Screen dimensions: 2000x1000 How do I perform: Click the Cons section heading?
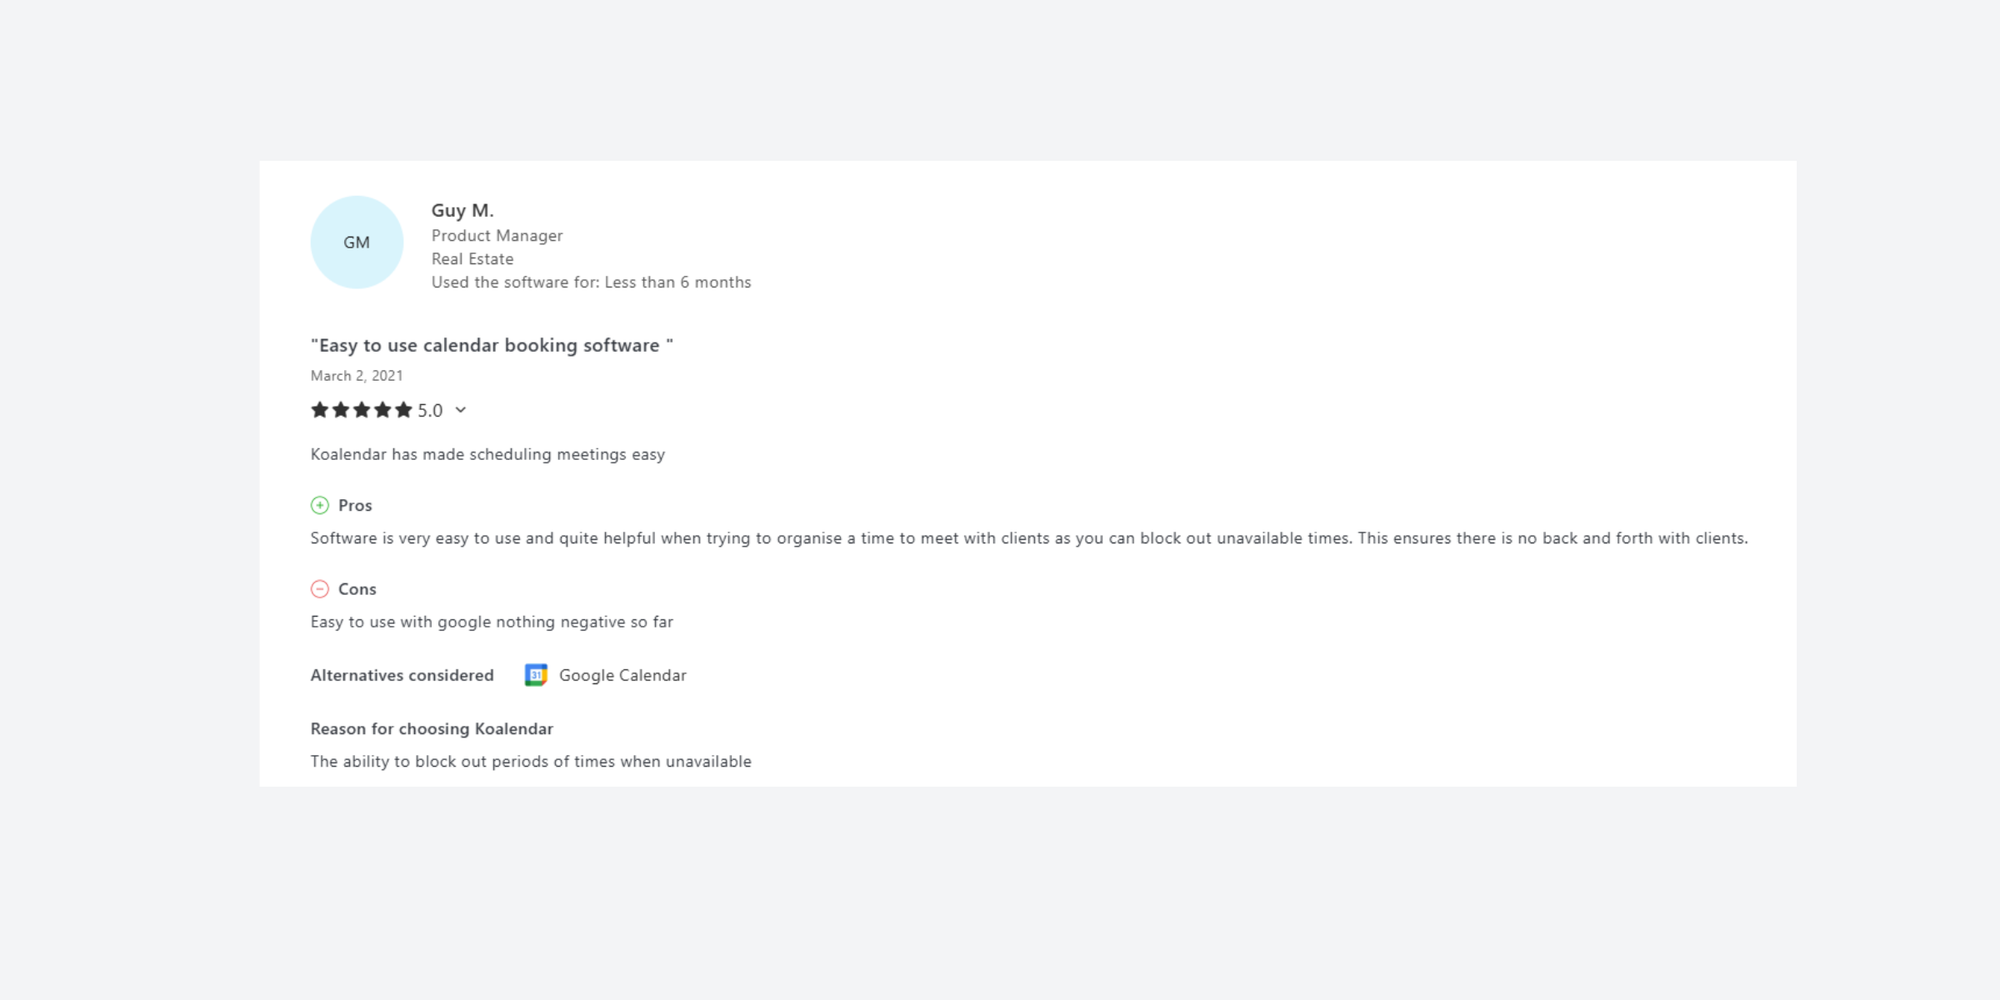(x=357, y=589)
